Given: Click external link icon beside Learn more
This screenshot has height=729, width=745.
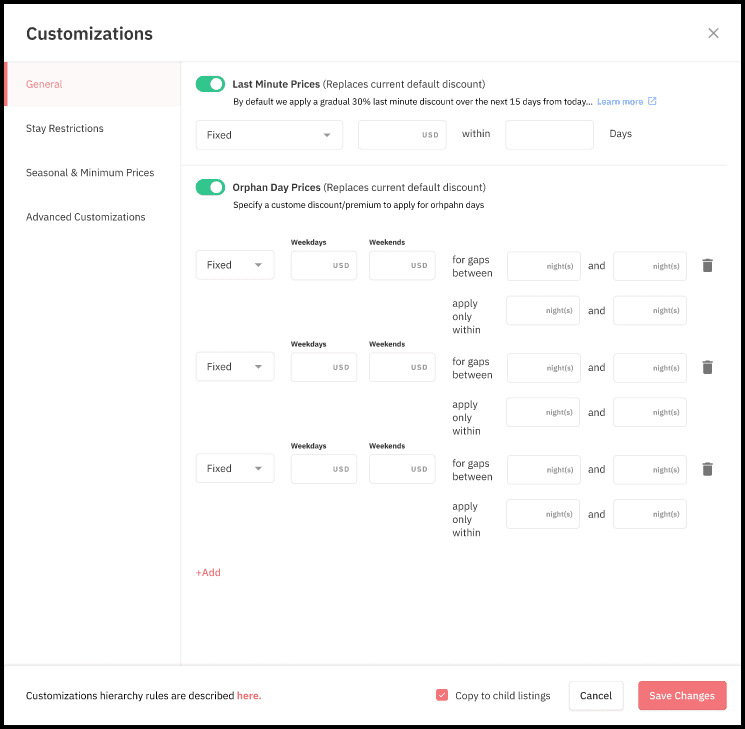Looking at the screenshot, I should [652, 101].
